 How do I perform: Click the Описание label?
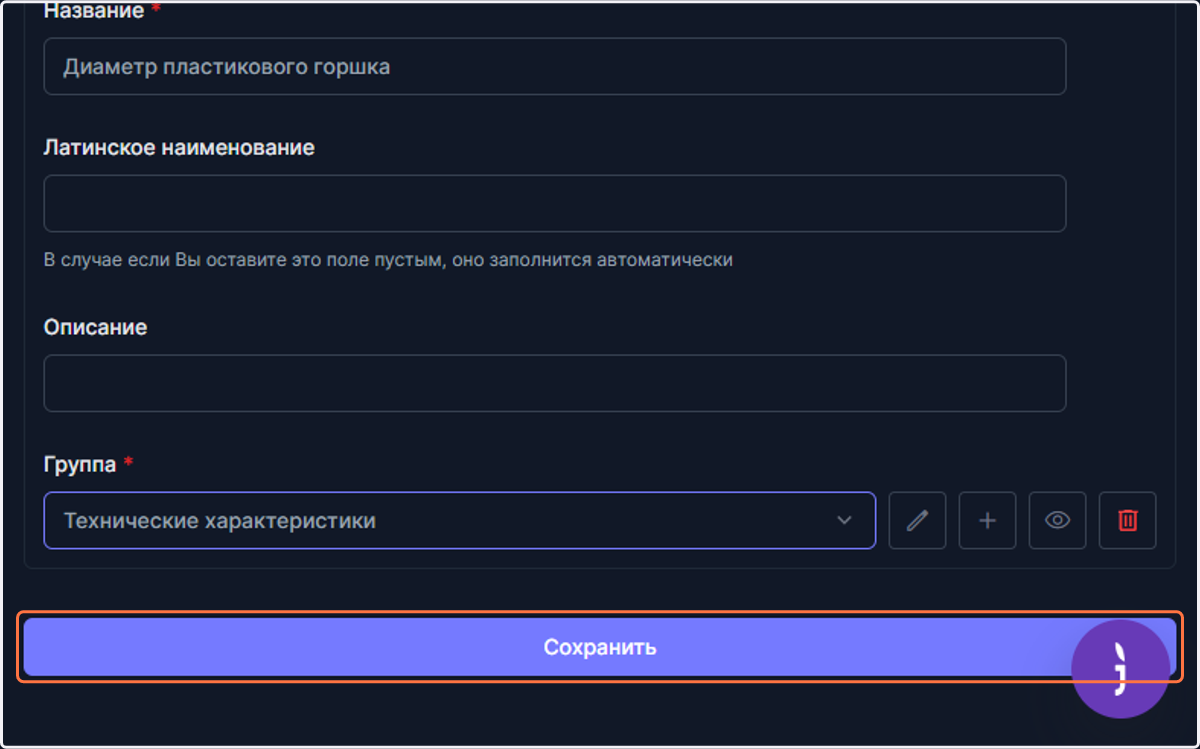95,327
